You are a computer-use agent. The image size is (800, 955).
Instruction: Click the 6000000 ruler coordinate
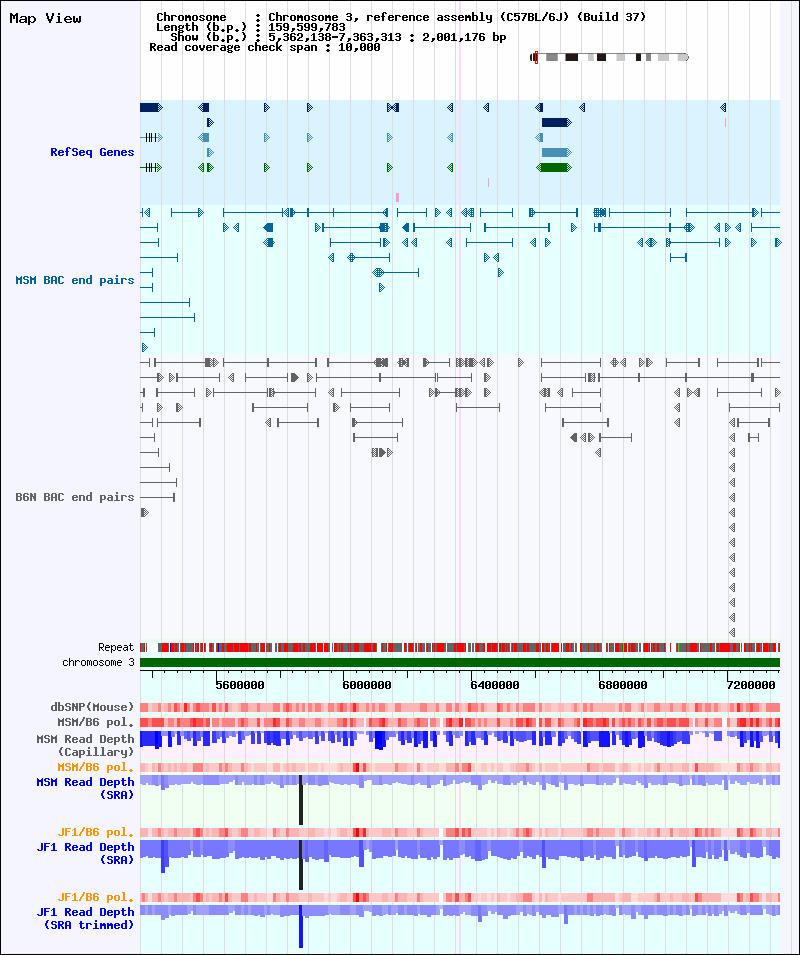[x=367, y=685]
